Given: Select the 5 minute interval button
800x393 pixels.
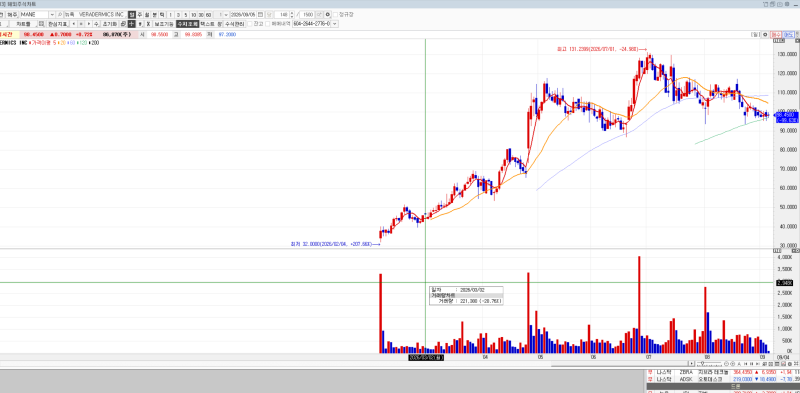Looking at the screenshot, I should click(186, 14).
